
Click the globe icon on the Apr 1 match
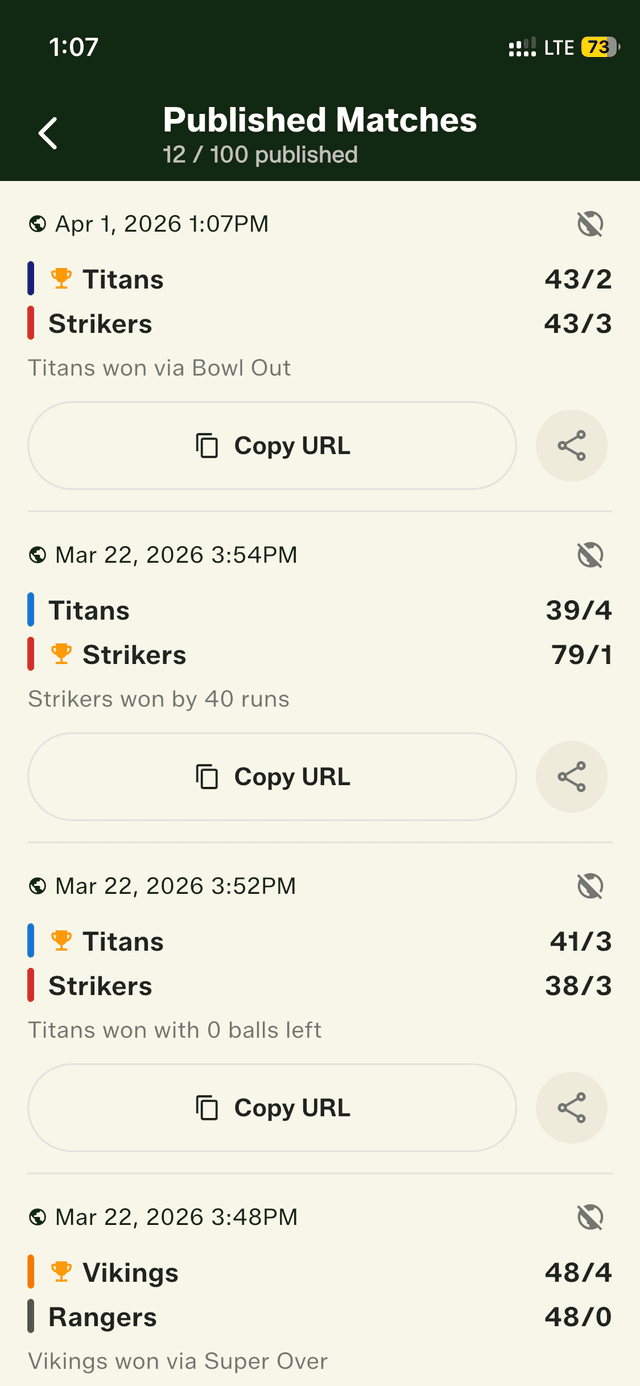click(37, 224)
